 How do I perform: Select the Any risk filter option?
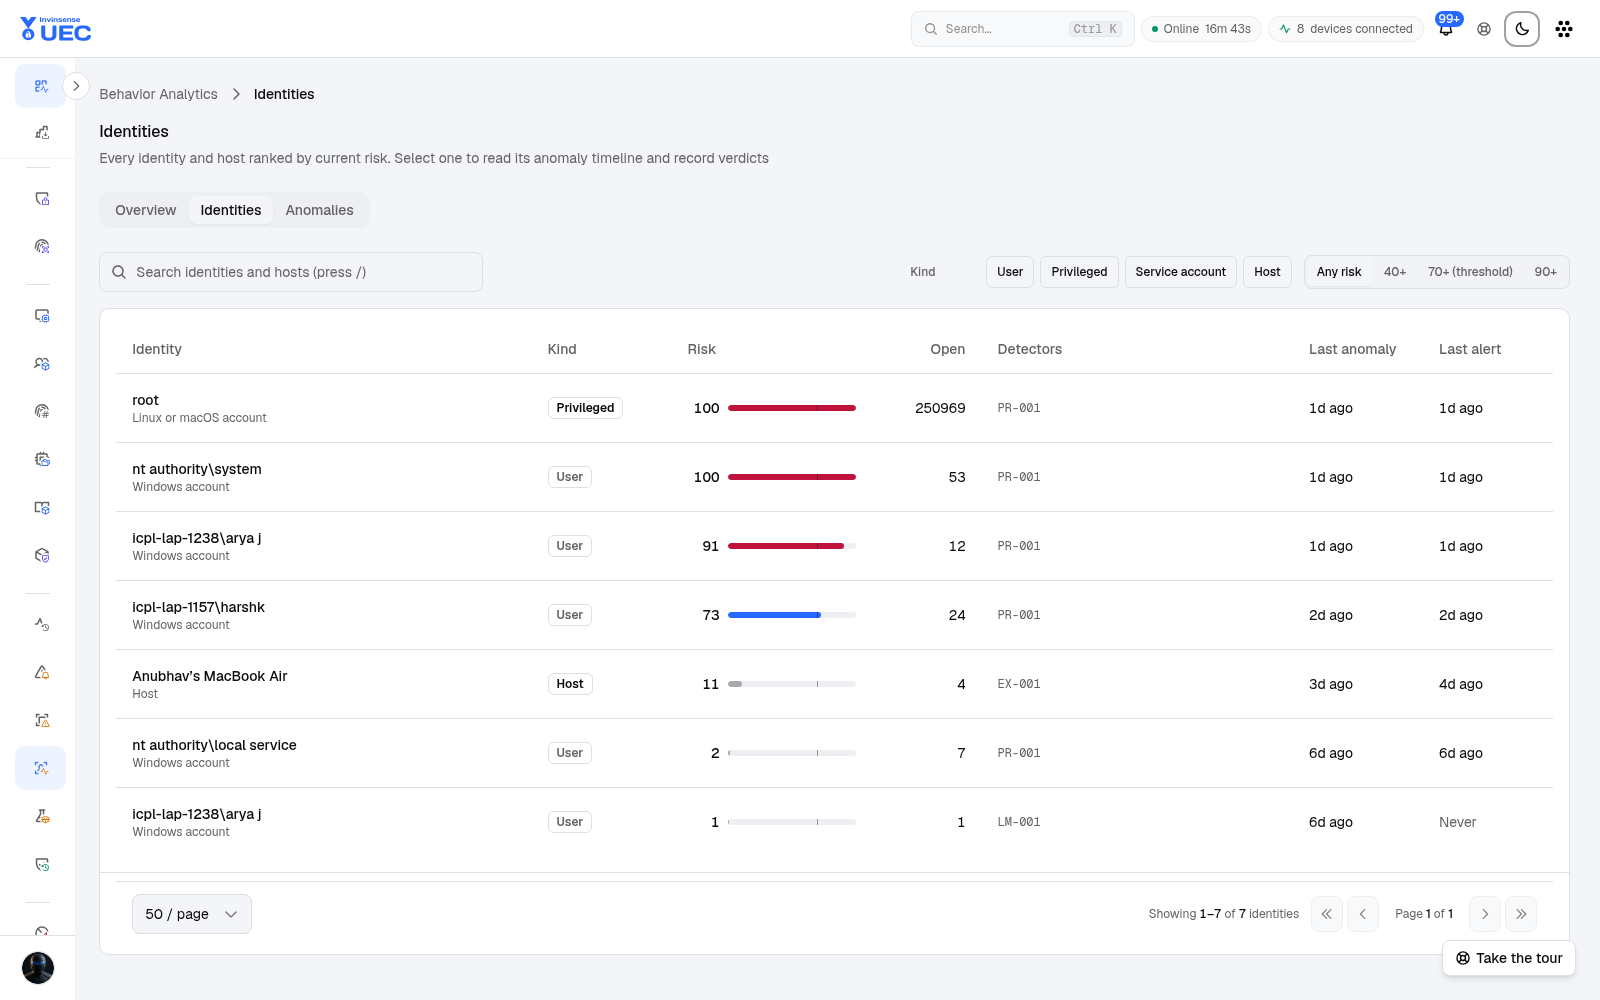[x=1339, y=272]
